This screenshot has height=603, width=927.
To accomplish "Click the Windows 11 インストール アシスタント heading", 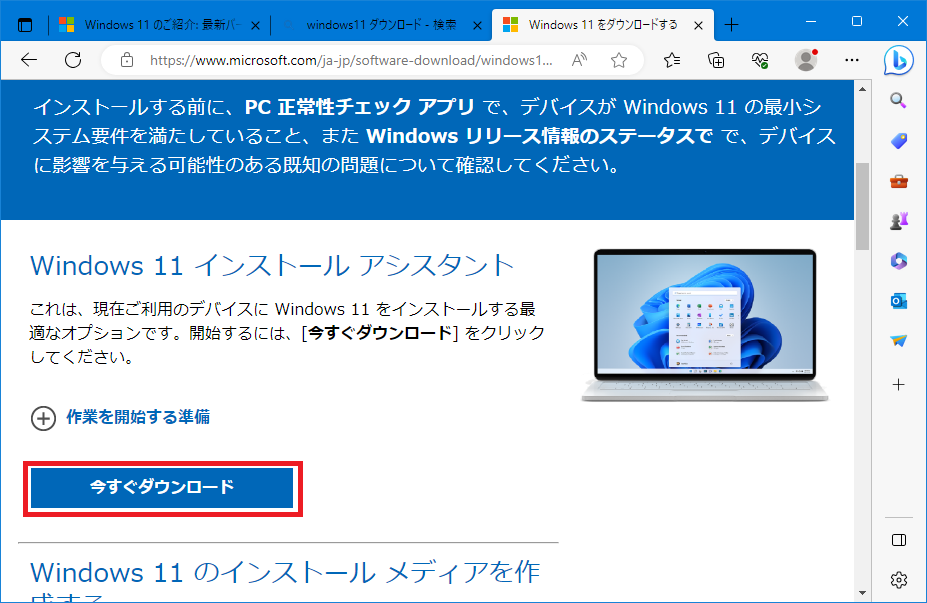I will (x=272, y=265).
